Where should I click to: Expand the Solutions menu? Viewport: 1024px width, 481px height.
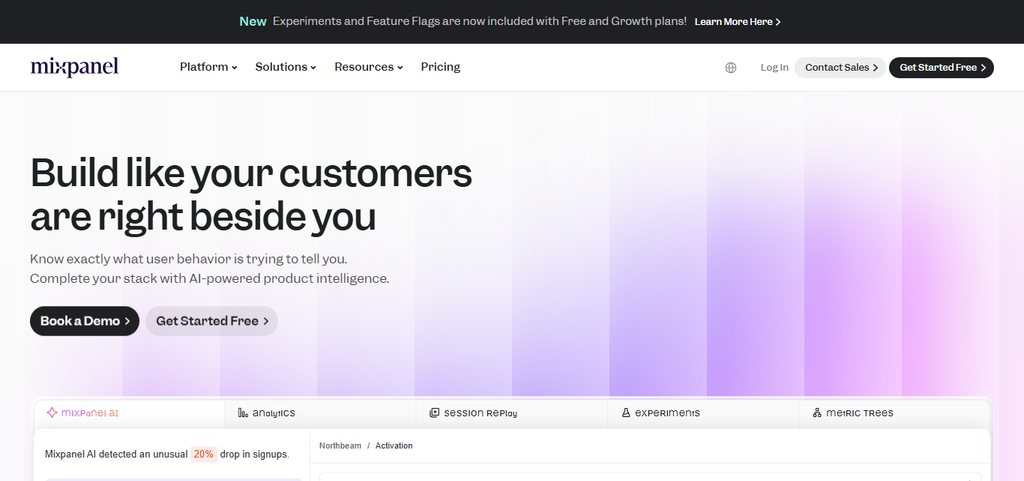[285, 67]
